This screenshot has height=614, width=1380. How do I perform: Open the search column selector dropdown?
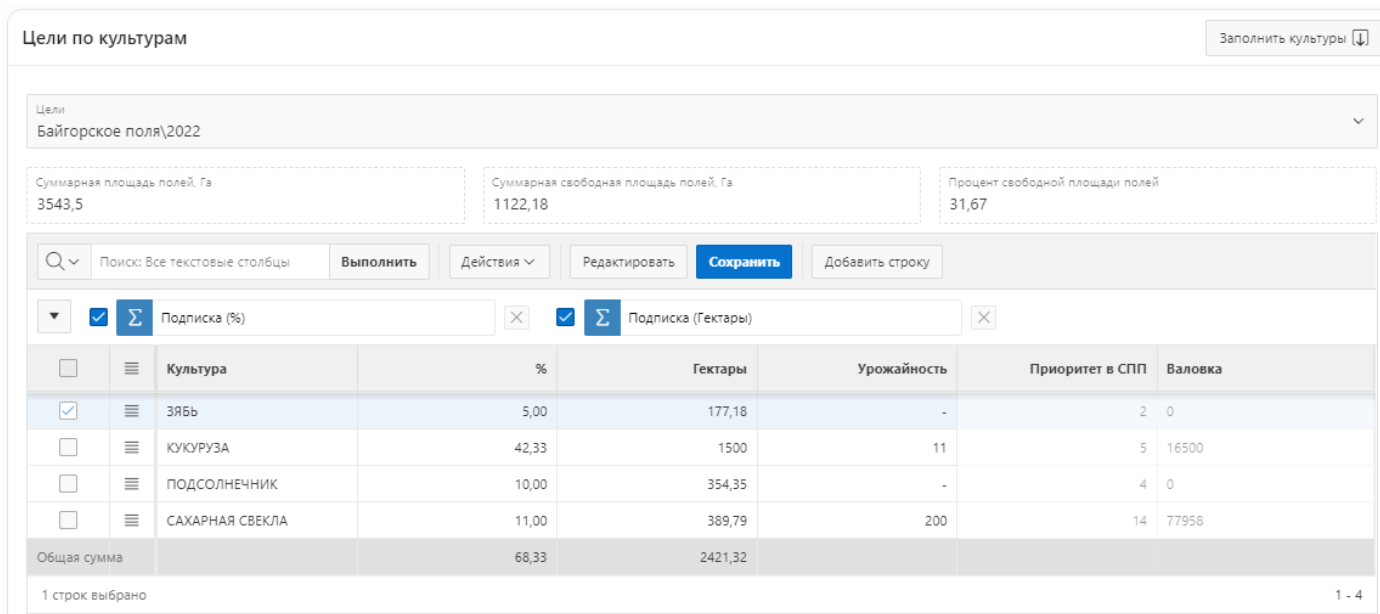63,262
